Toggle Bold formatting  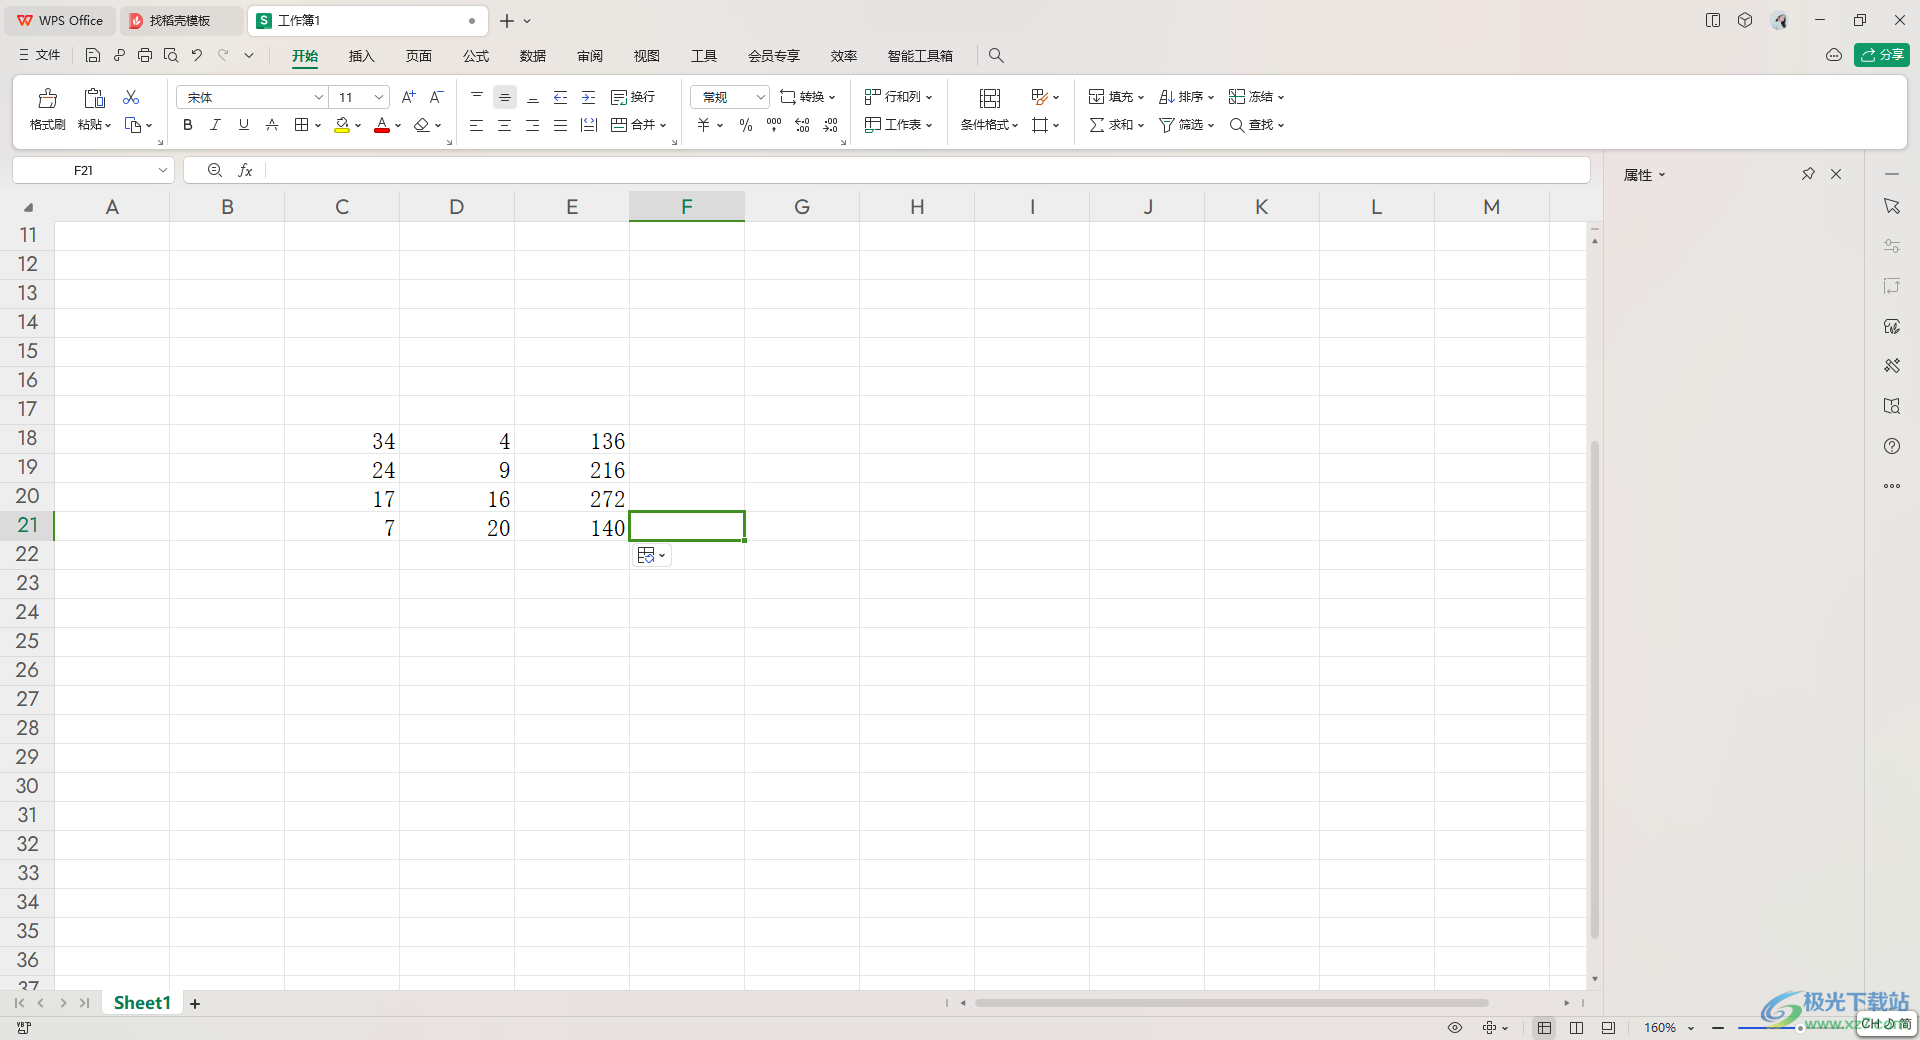tap(188, 125)
